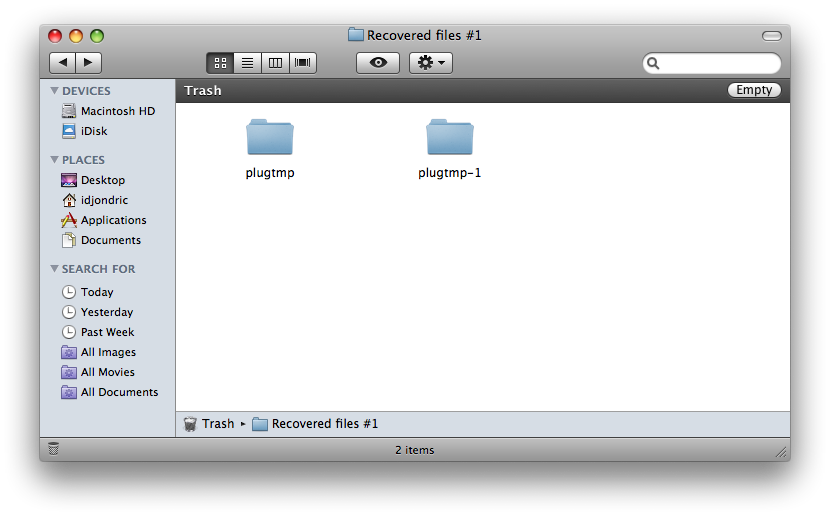Switch to list view
The image size is (830, 516).
[x=247, y=63]
